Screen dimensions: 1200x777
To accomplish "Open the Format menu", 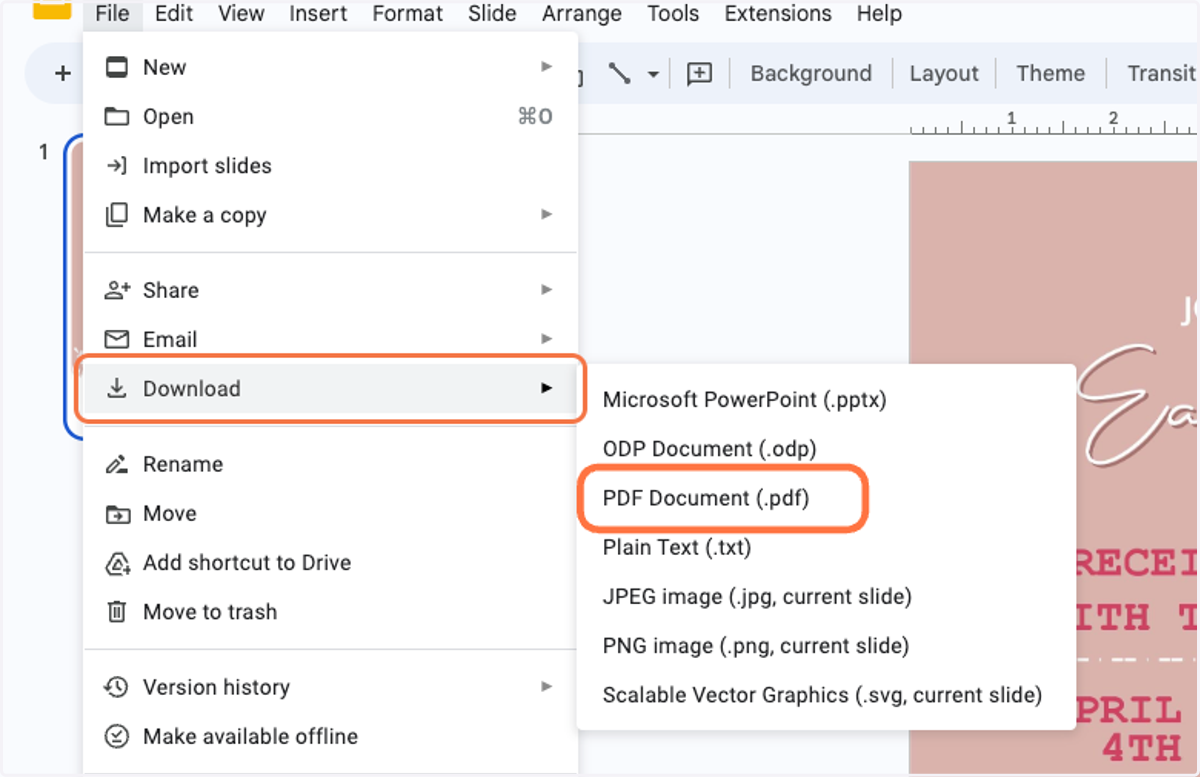I will click(407, 14).
